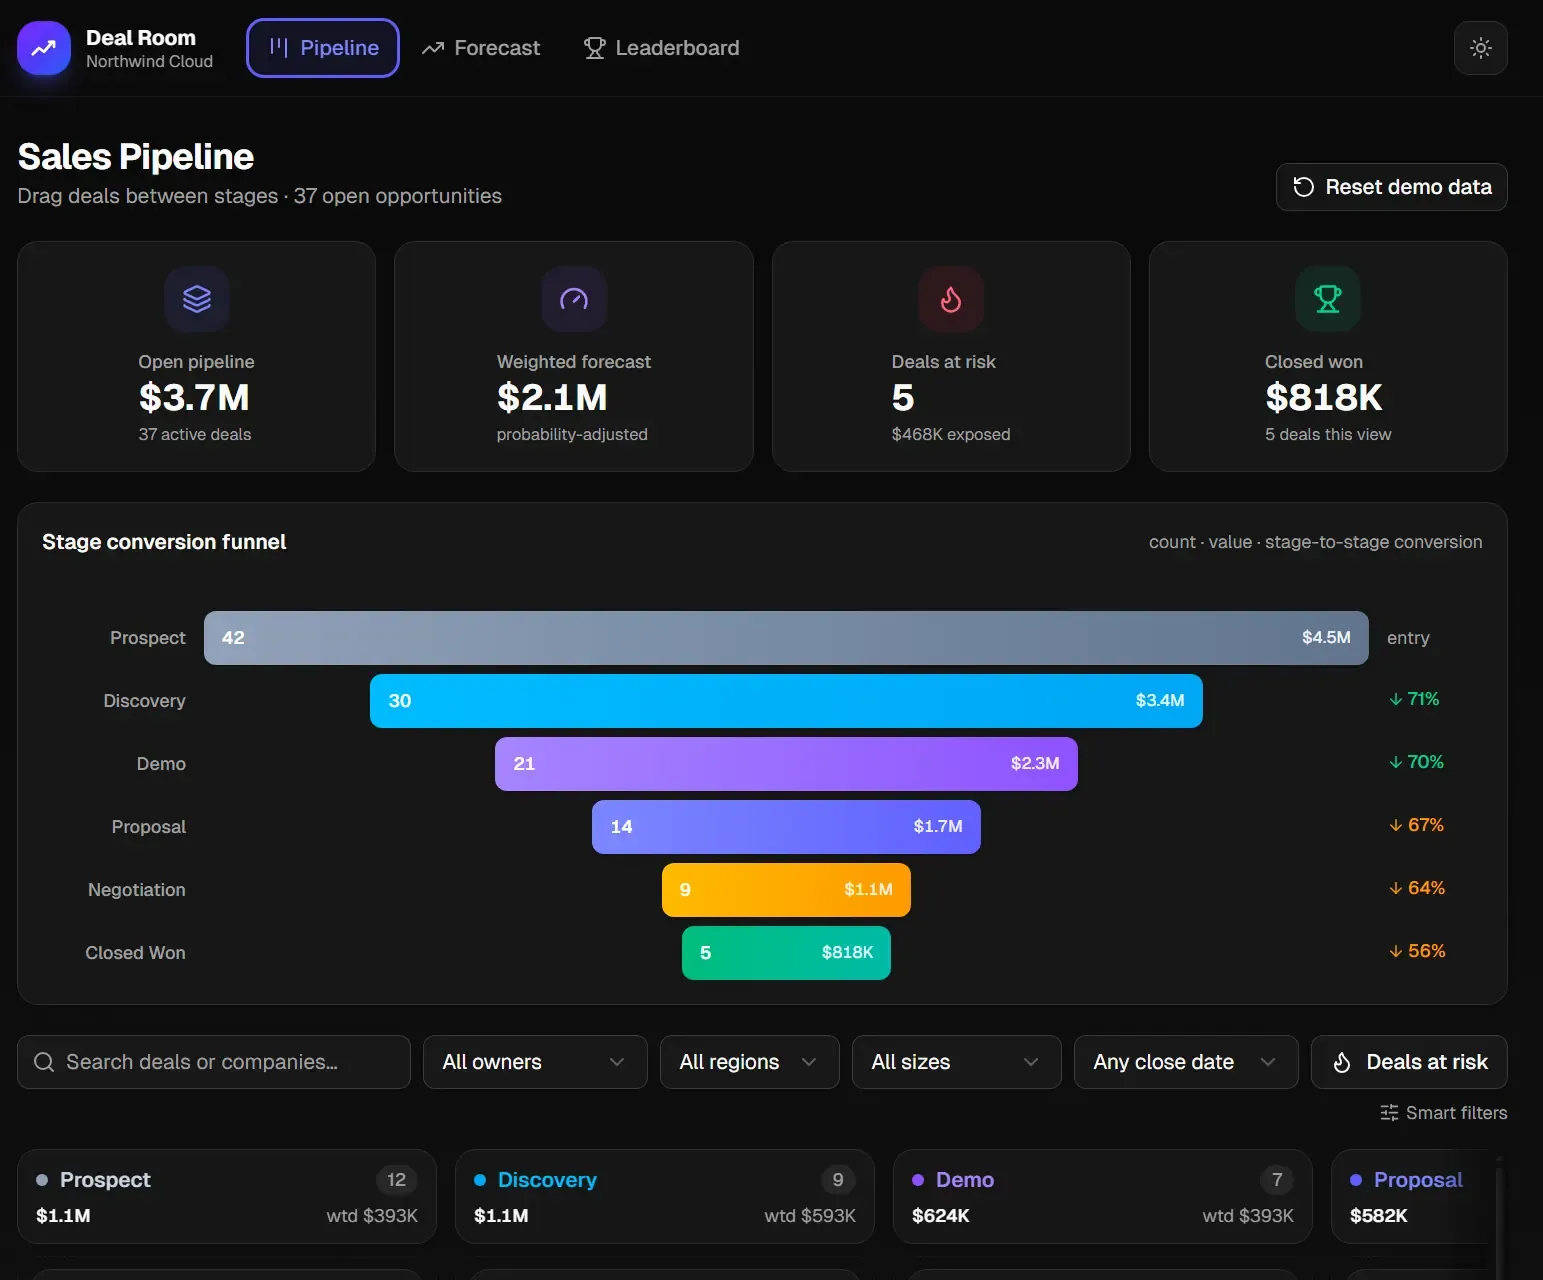Click the 67% Proposal conversion value
This screenshot has width=1543, height=1280.
tap(1416, 825)
